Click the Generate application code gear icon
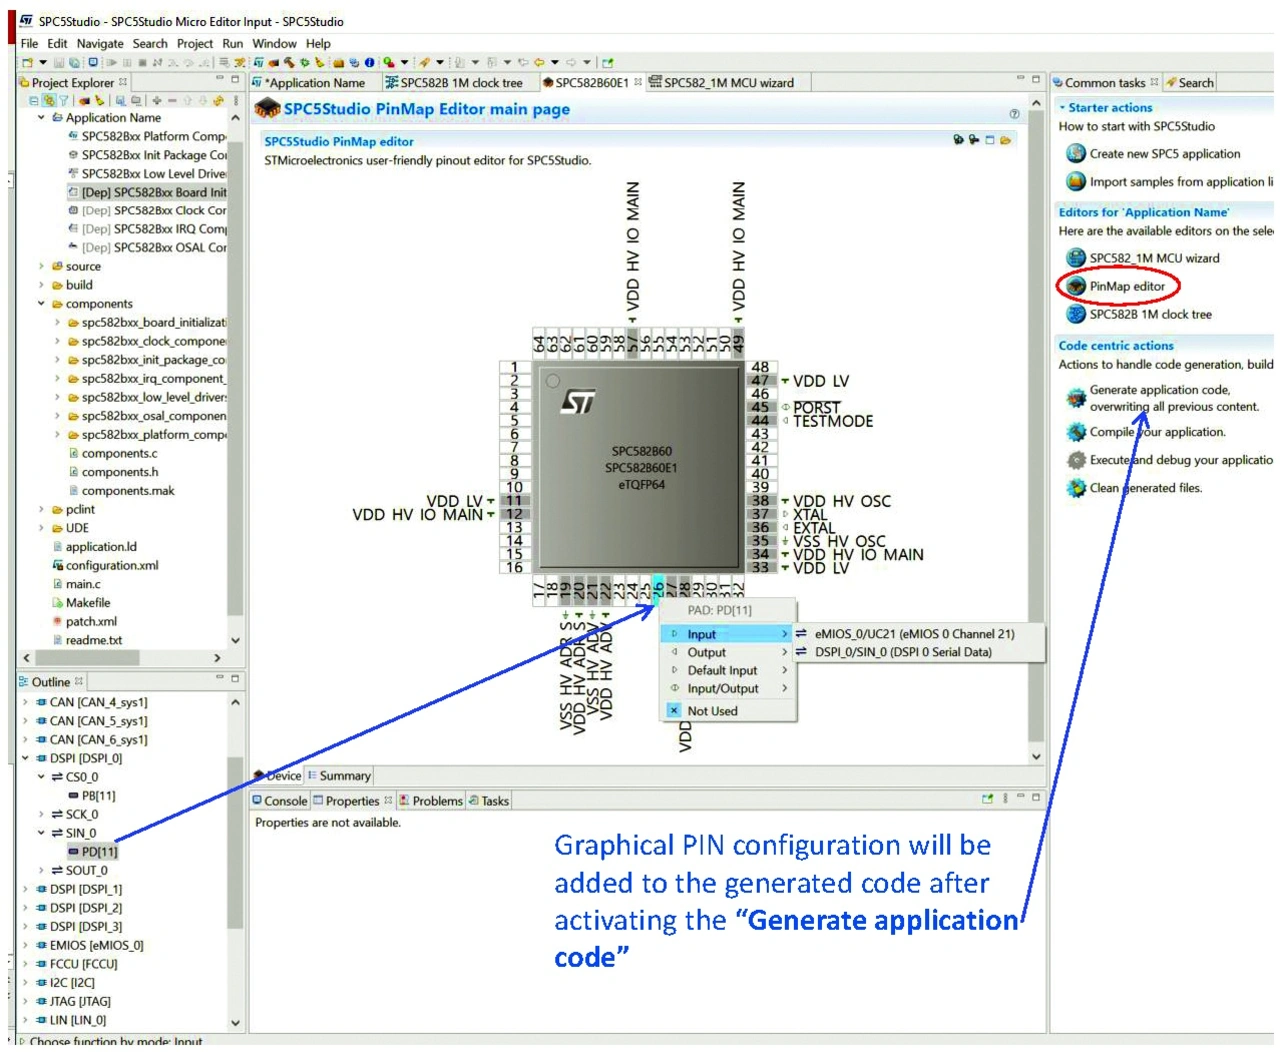 1076,398
